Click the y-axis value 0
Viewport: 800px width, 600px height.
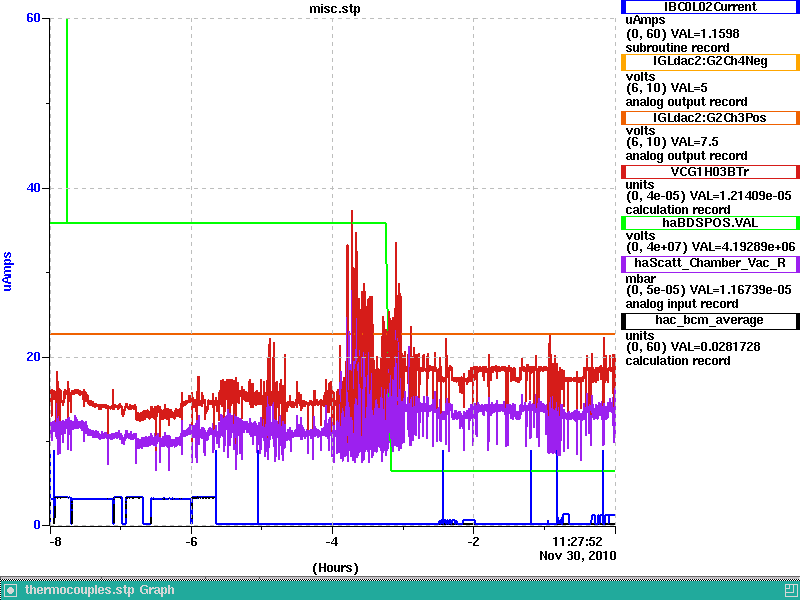(37, 525)
